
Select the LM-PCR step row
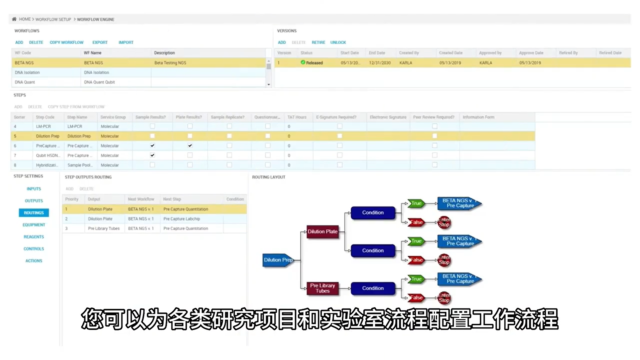[273, 126]
